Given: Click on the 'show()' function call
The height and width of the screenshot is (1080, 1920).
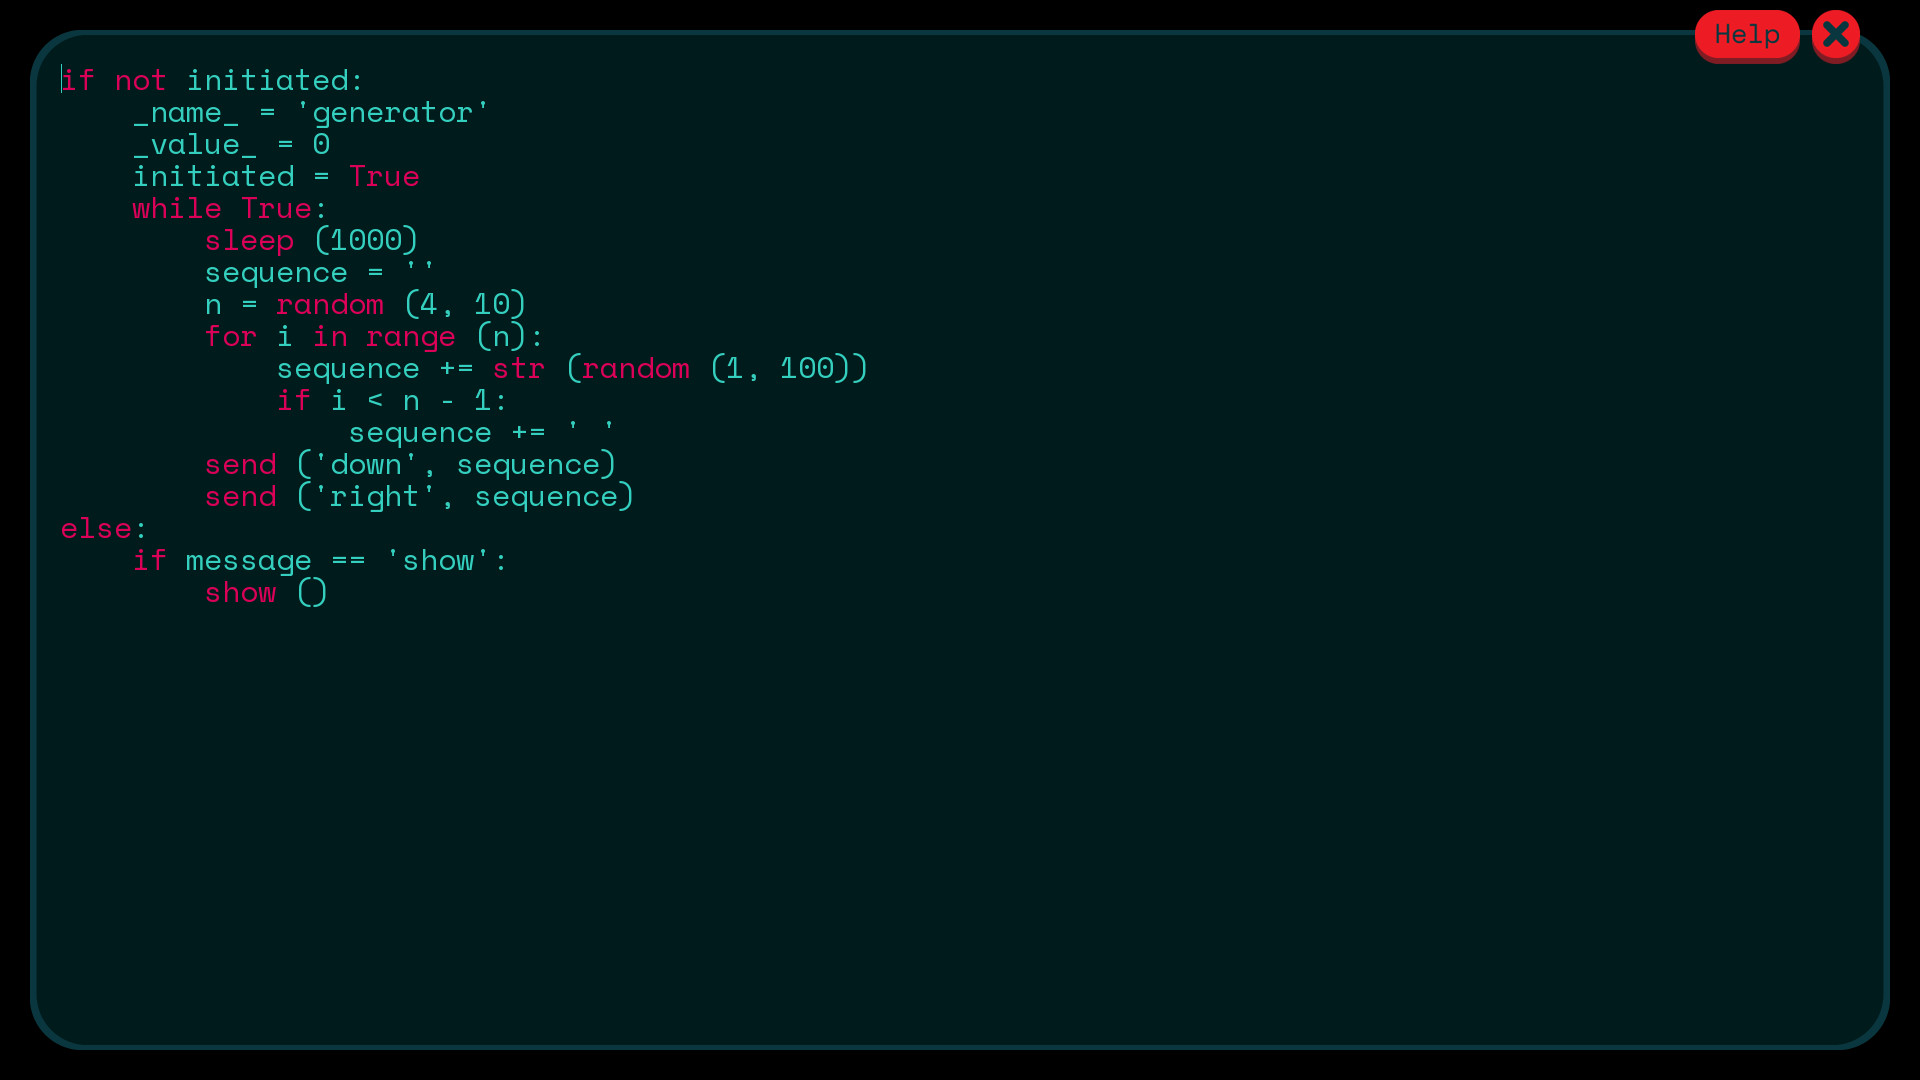Looking at the screenshot, I should pyautogui.click(x=266, y=592).
